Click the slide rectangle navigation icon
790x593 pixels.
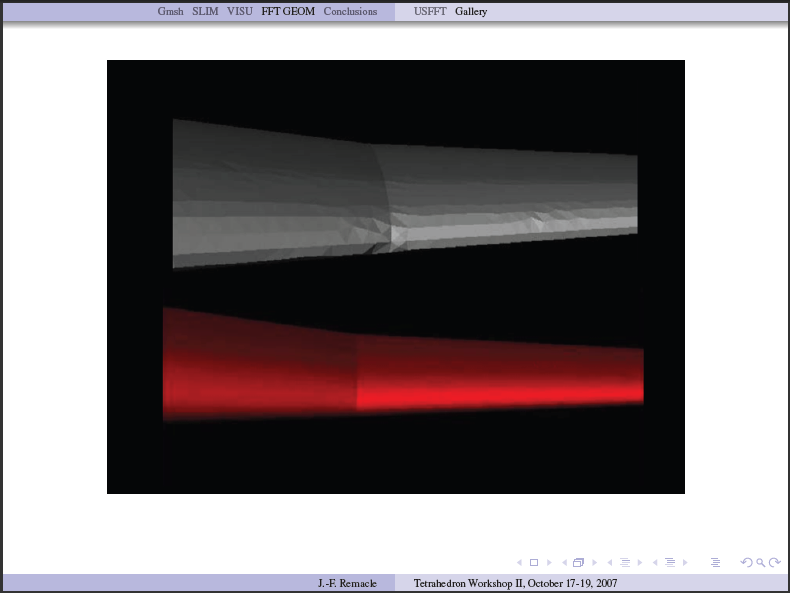[x=534, y=563]
